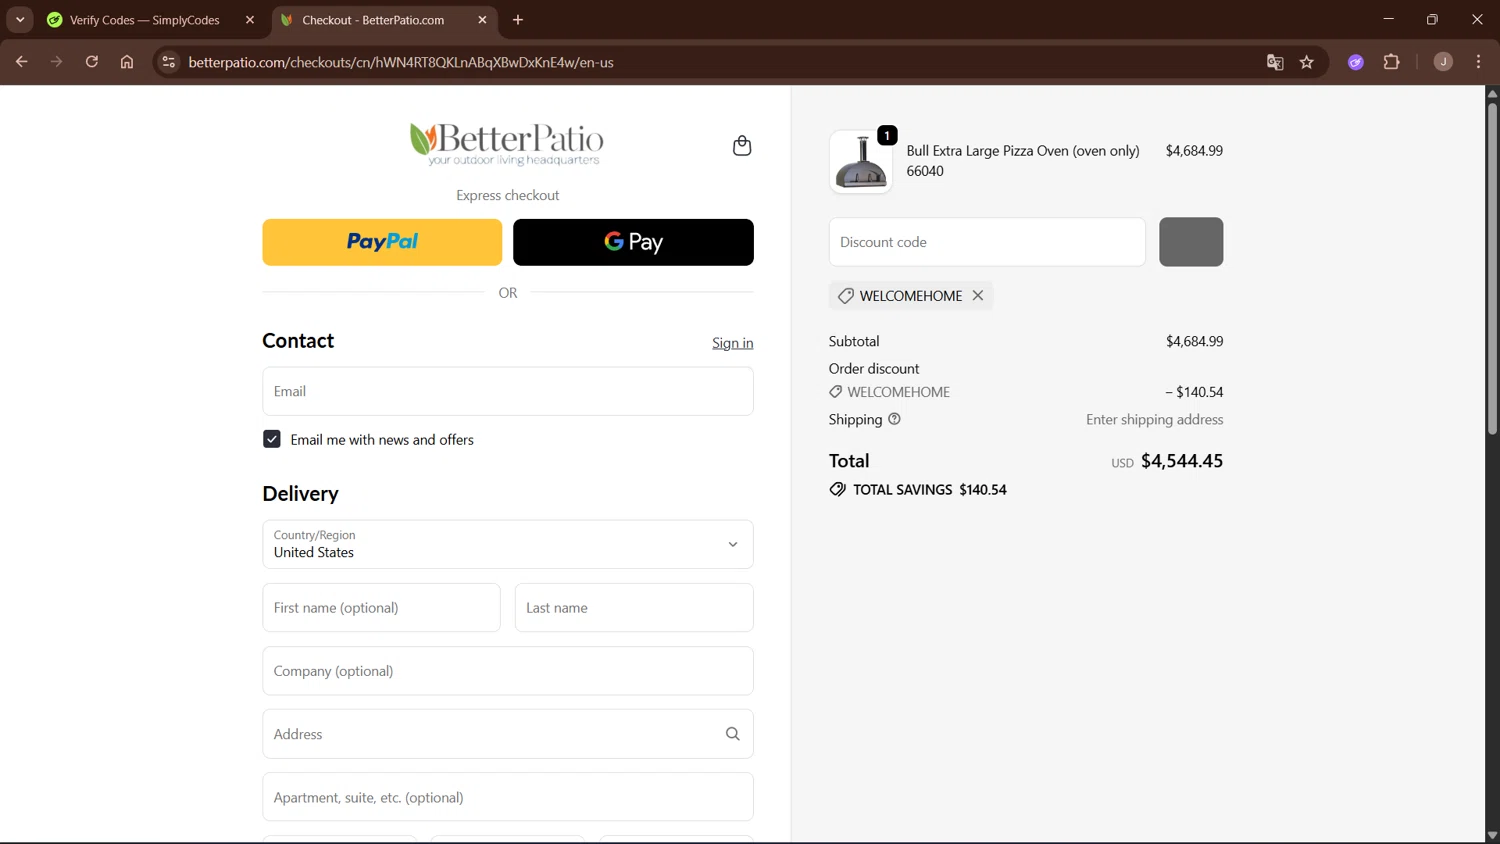Click the browser address bar URL
The height and width of the screenshot is (844, 1500).
pyautogui.click(x=401, y=62)
